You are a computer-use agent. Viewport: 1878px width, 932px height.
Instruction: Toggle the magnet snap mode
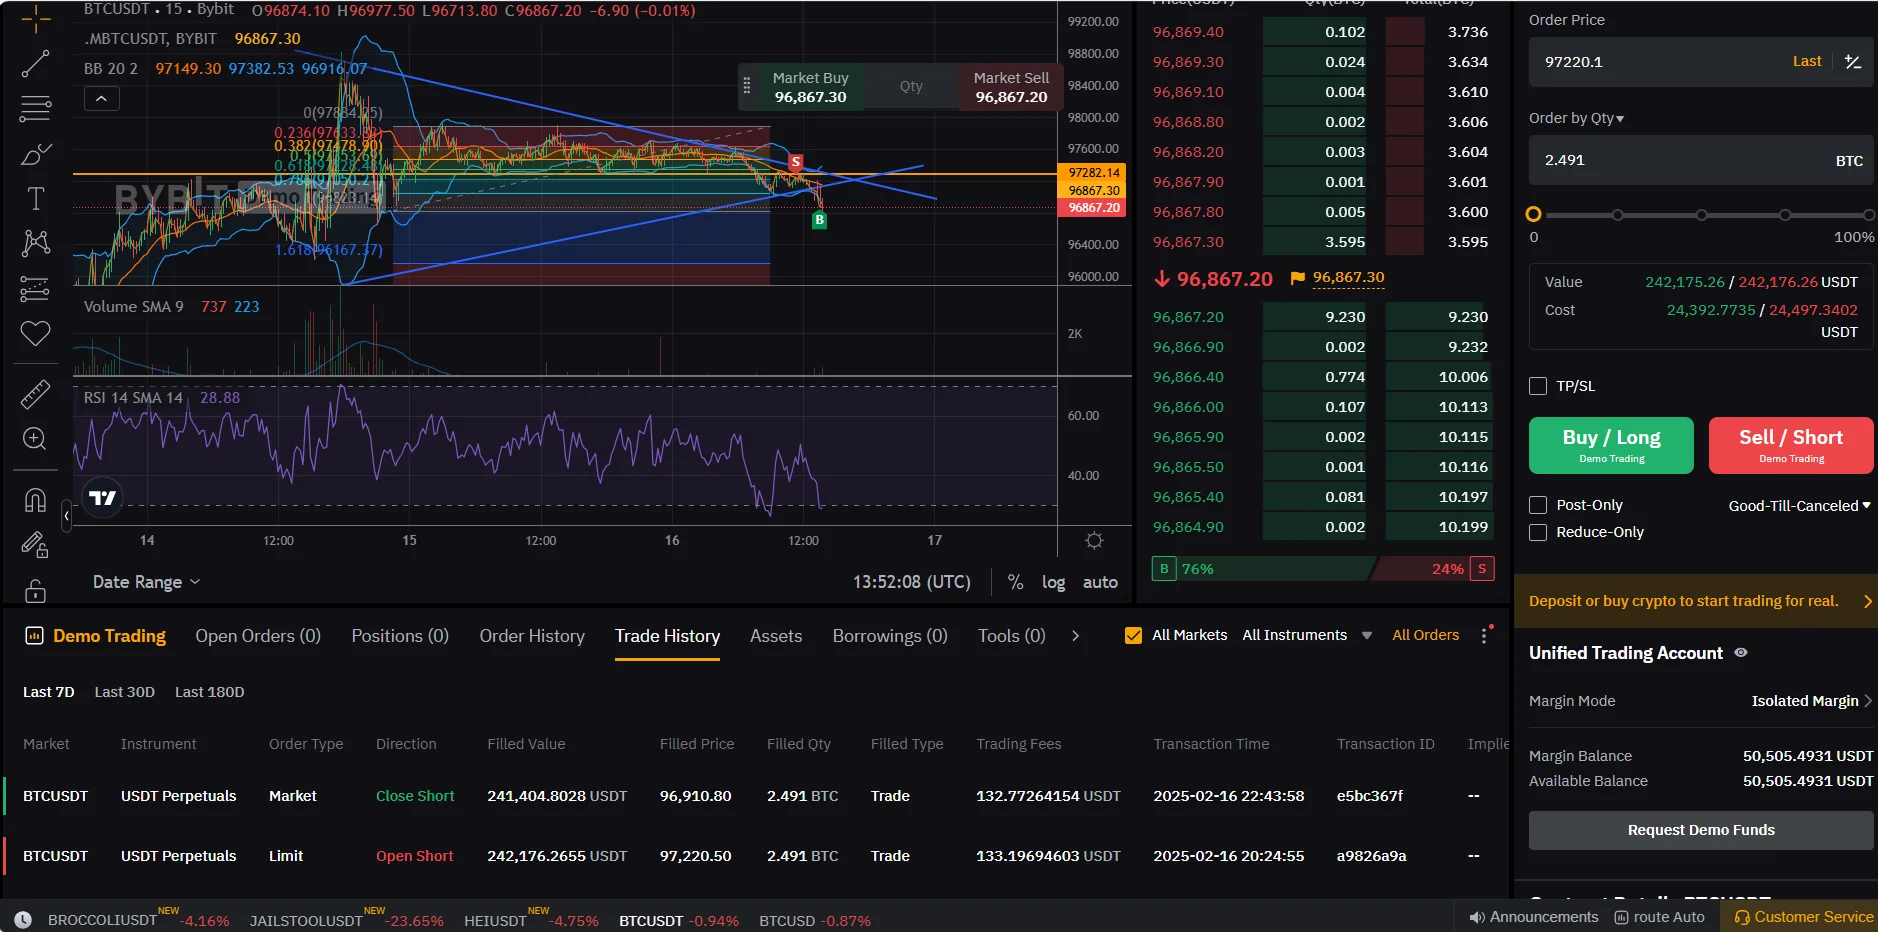pyautogui.click(x=35, y=499)
